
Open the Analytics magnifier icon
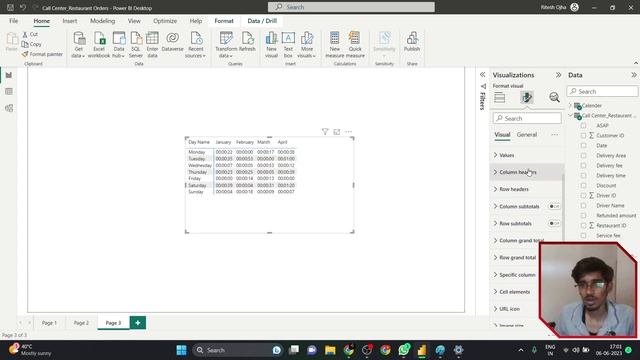(x=554, y=98)
